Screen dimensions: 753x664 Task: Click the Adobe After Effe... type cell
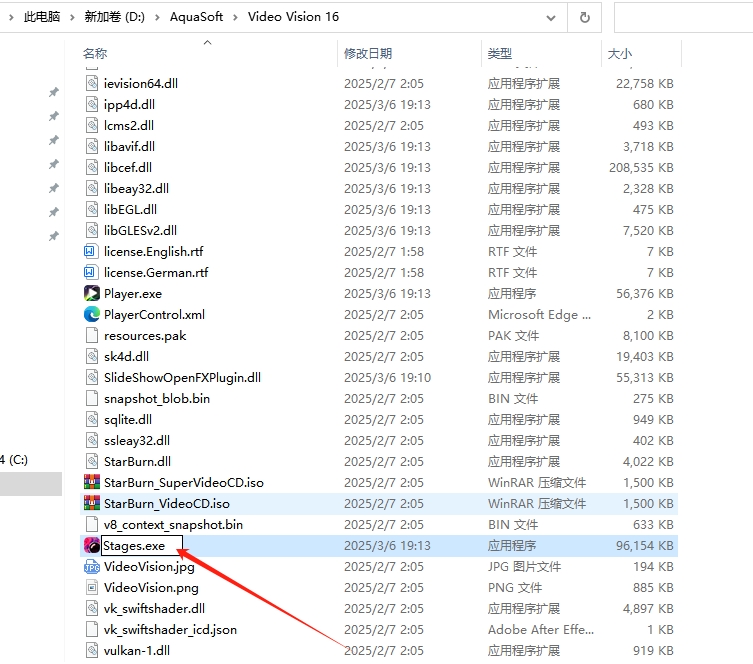pyautogui.click(x=541, y=630)
